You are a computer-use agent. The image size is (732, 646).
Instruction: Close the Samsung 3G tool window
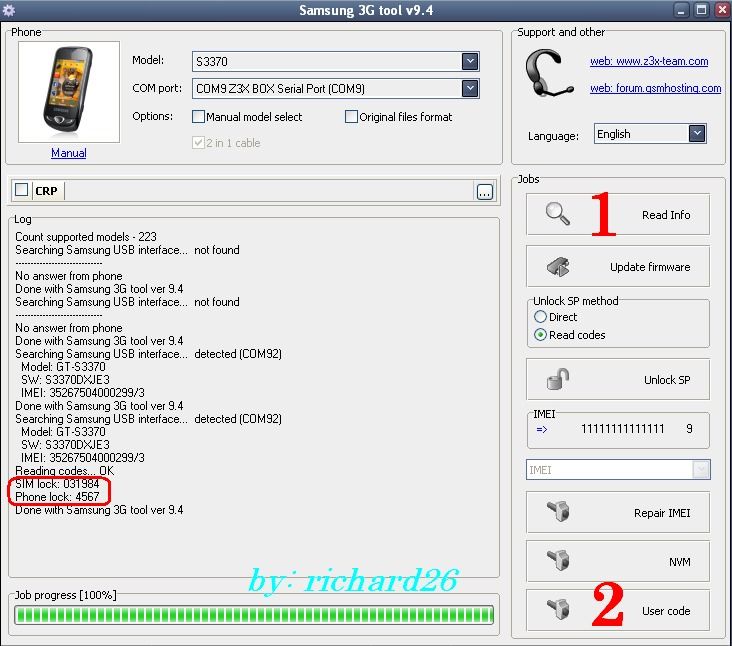point(722,10)
